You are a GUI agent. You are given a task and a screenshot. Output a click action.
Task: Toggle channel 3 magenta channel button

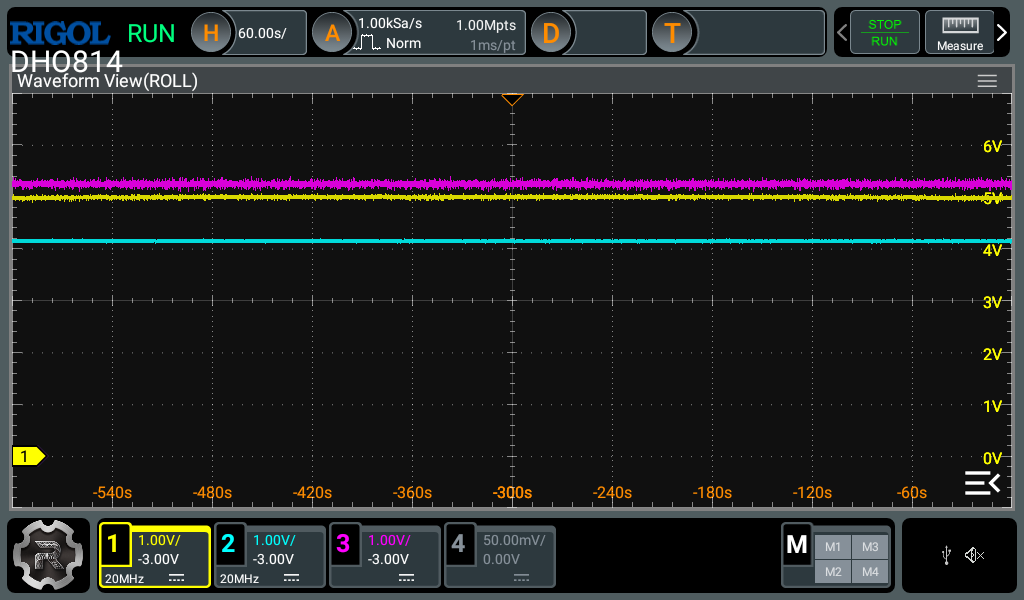[344, 545]
